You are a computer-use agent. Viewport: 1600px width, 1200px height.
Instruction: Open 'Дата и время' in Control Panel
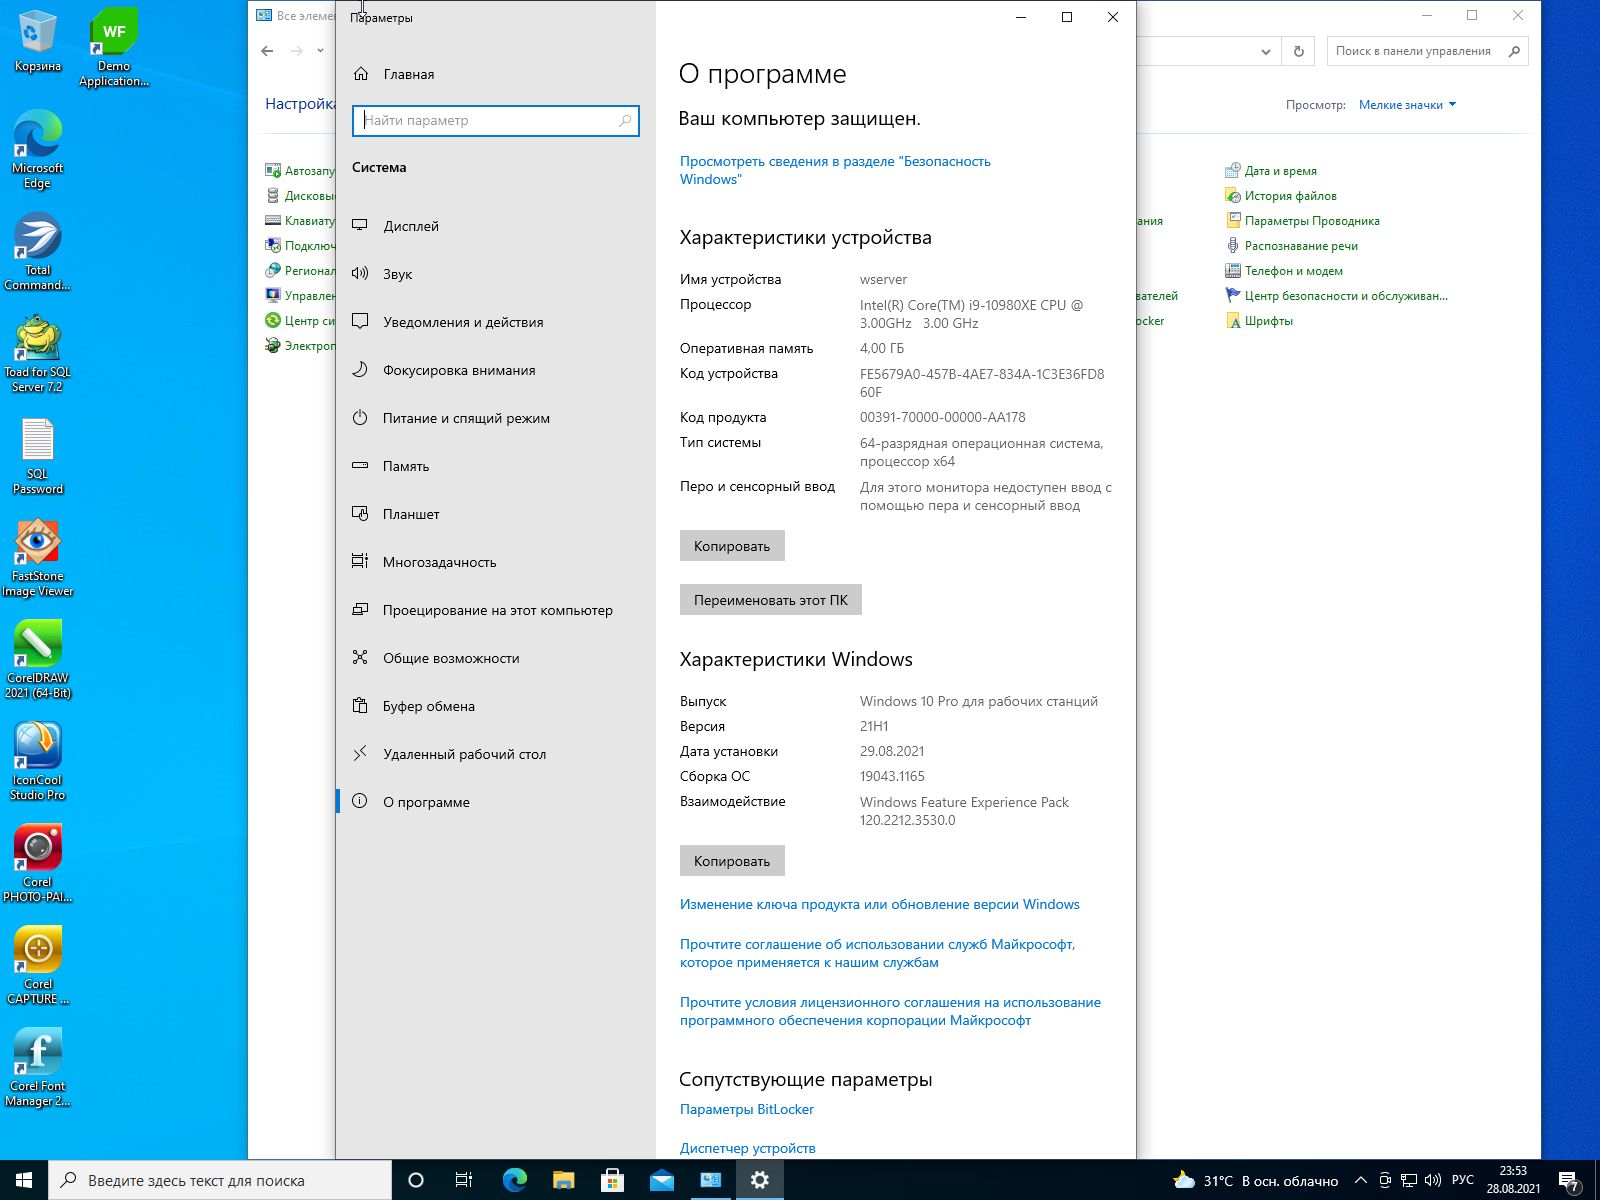1271,171
